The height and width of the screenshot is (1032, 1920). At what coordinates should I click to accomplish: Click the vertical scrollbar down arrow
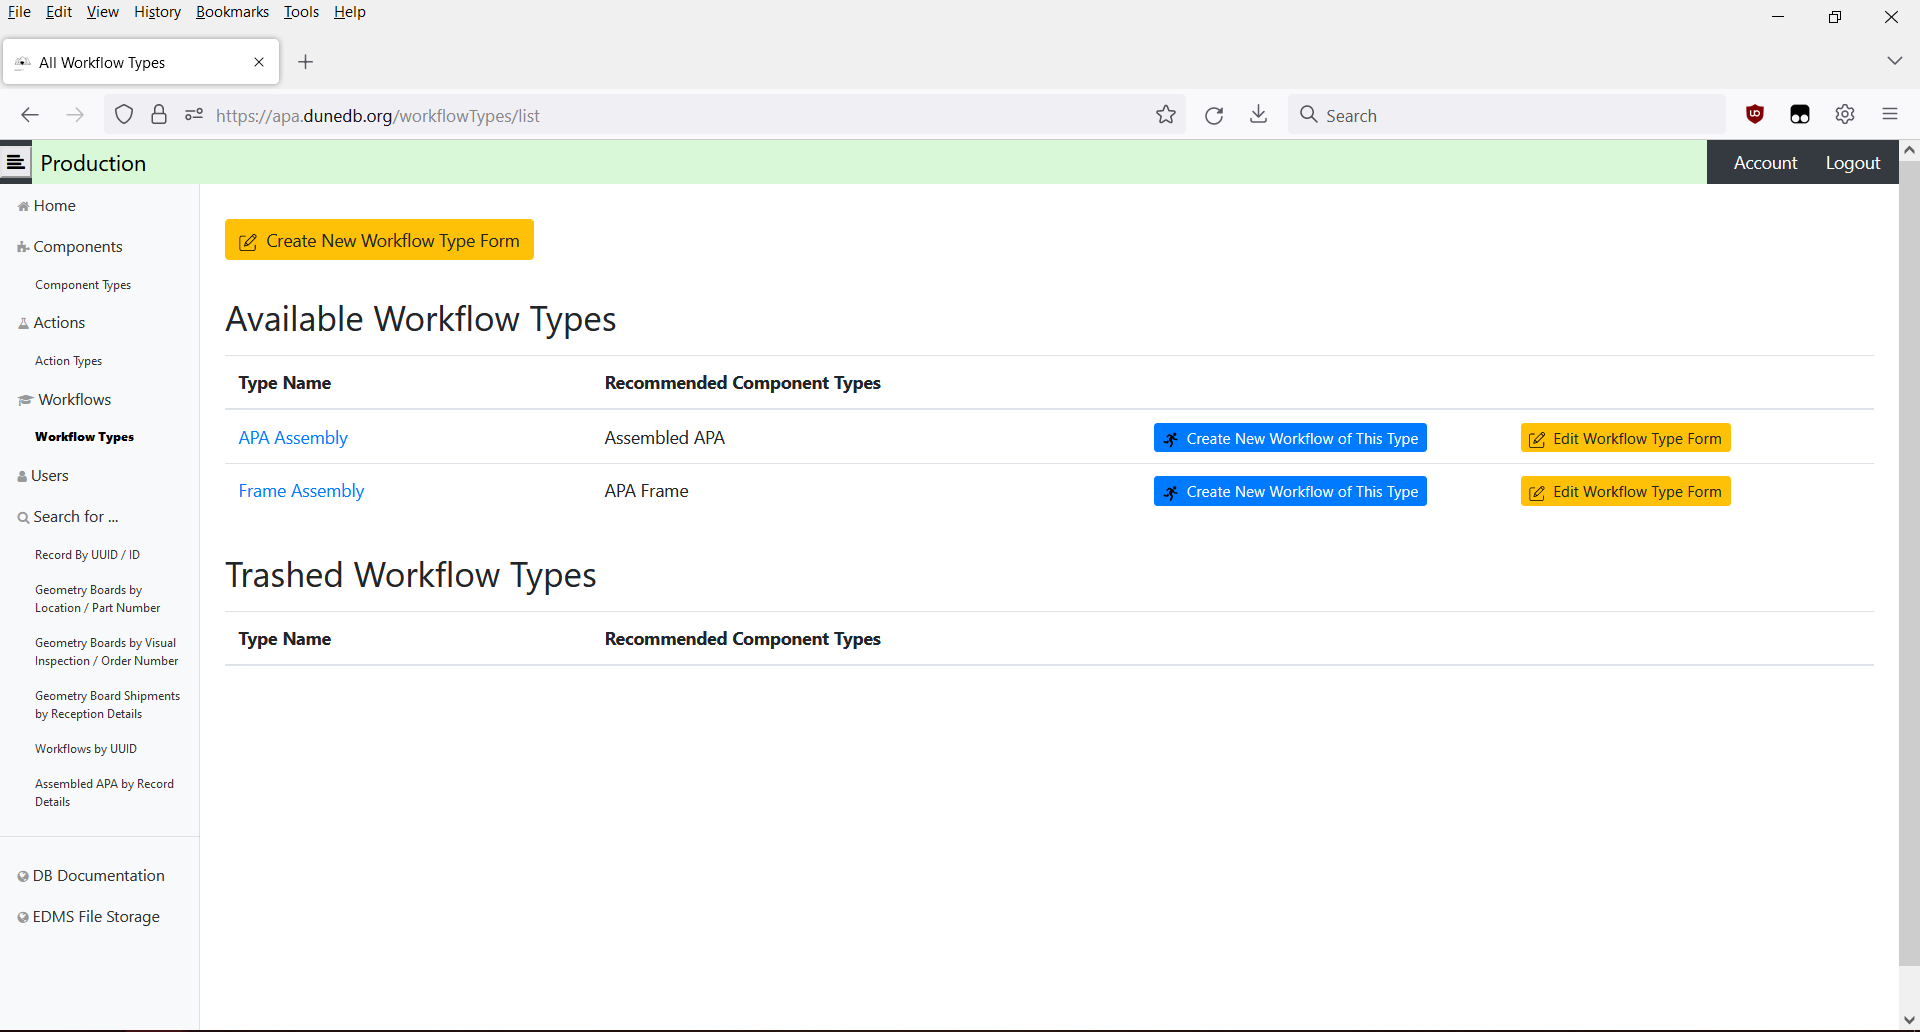1909,1020
